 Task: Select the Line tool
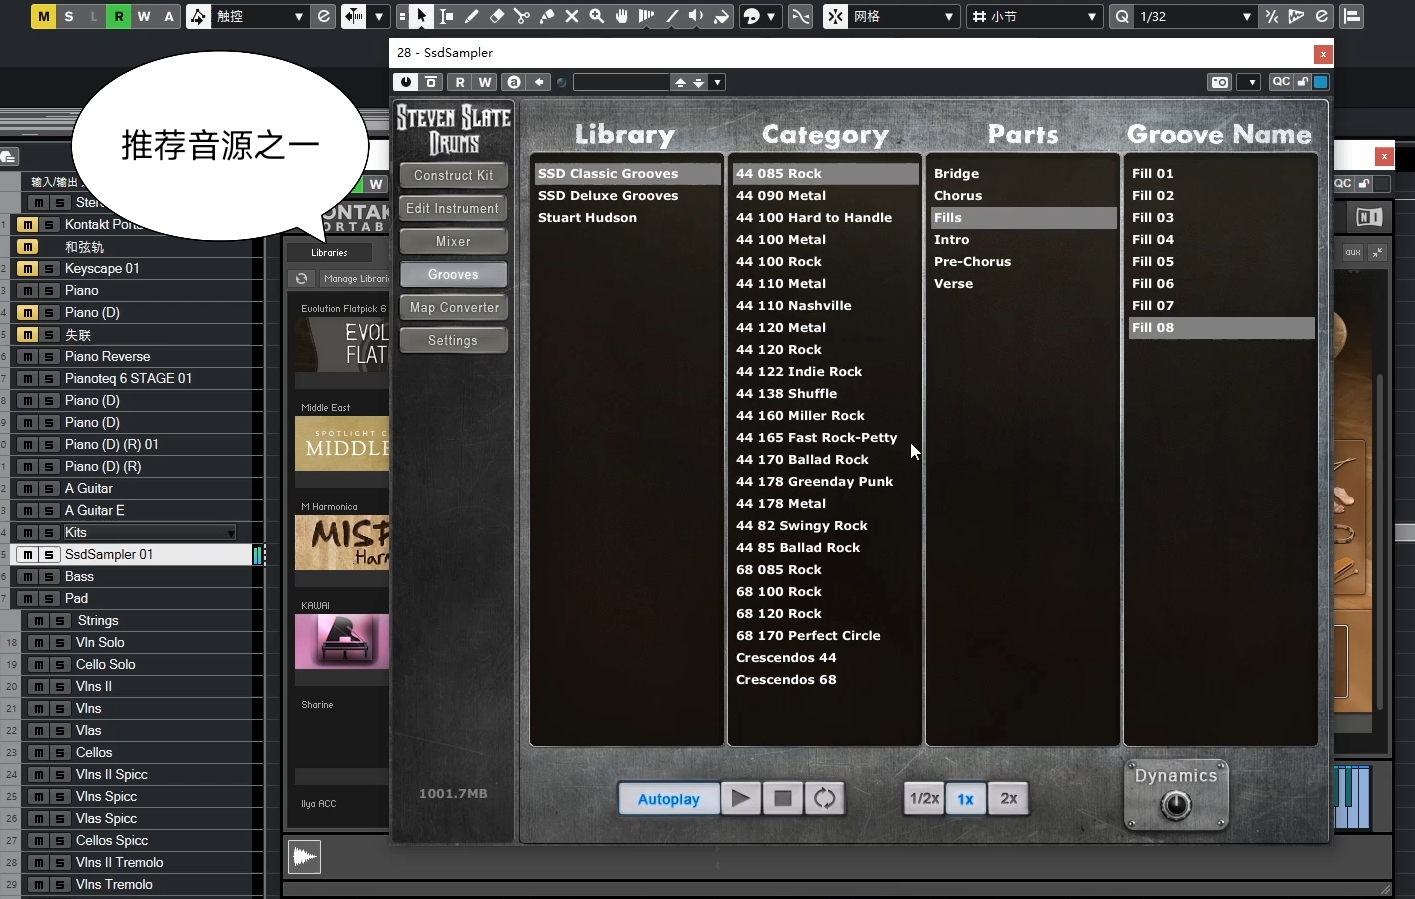point(671,16)
